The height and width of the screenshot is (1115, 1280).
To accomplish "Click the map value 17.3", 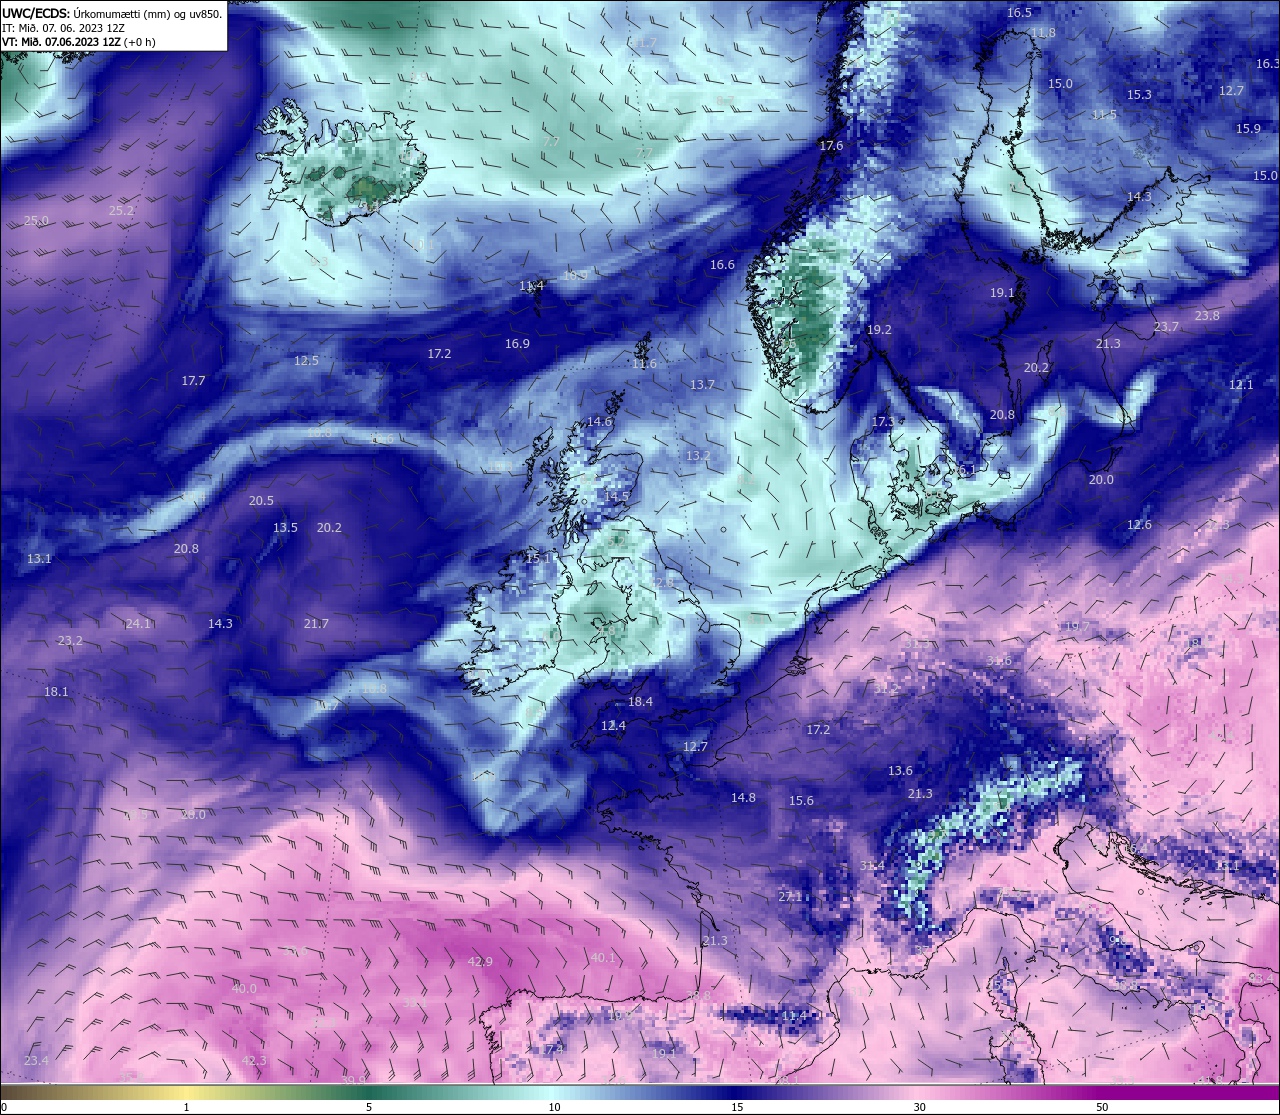I will (883, 422).
